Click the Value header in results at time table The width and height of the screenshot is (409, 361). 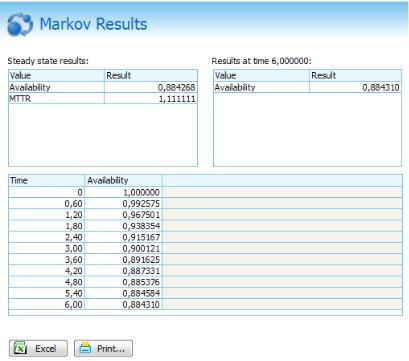(x=261, y=76)
